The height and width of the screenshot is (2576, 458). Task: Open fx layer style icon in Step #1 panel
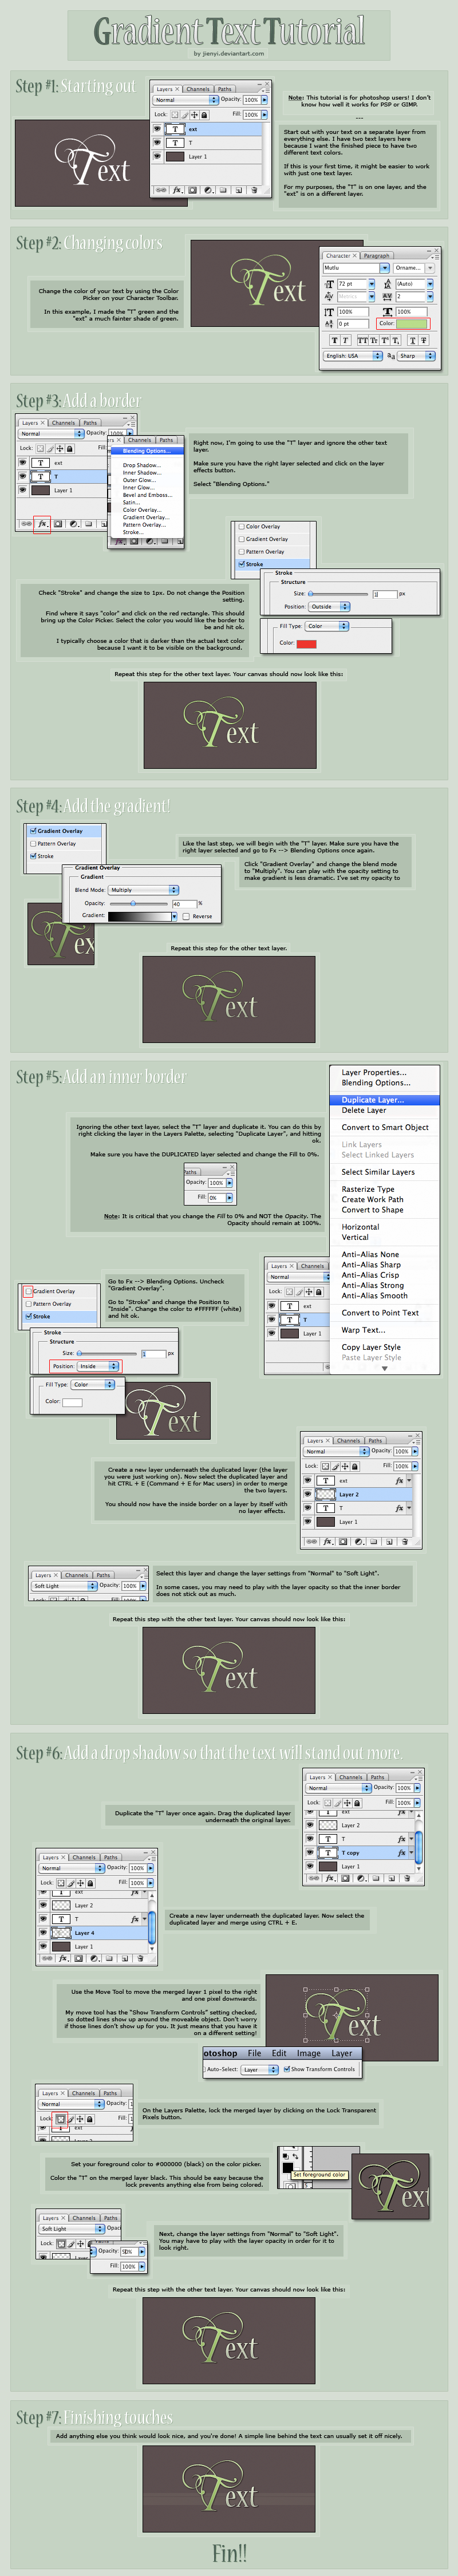click(x=177, y=189)
